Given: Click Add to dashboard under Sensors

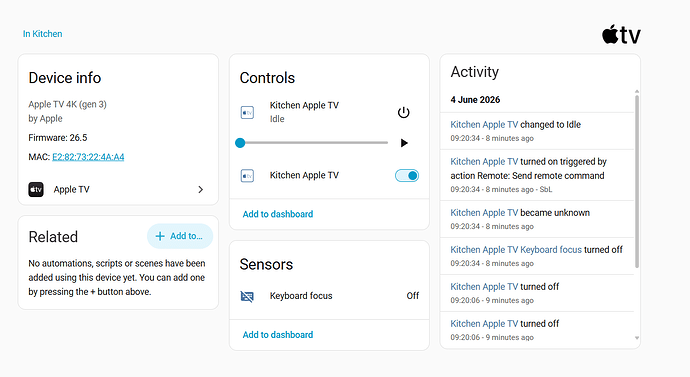Looking at the screenshot, I should point(278,335).
